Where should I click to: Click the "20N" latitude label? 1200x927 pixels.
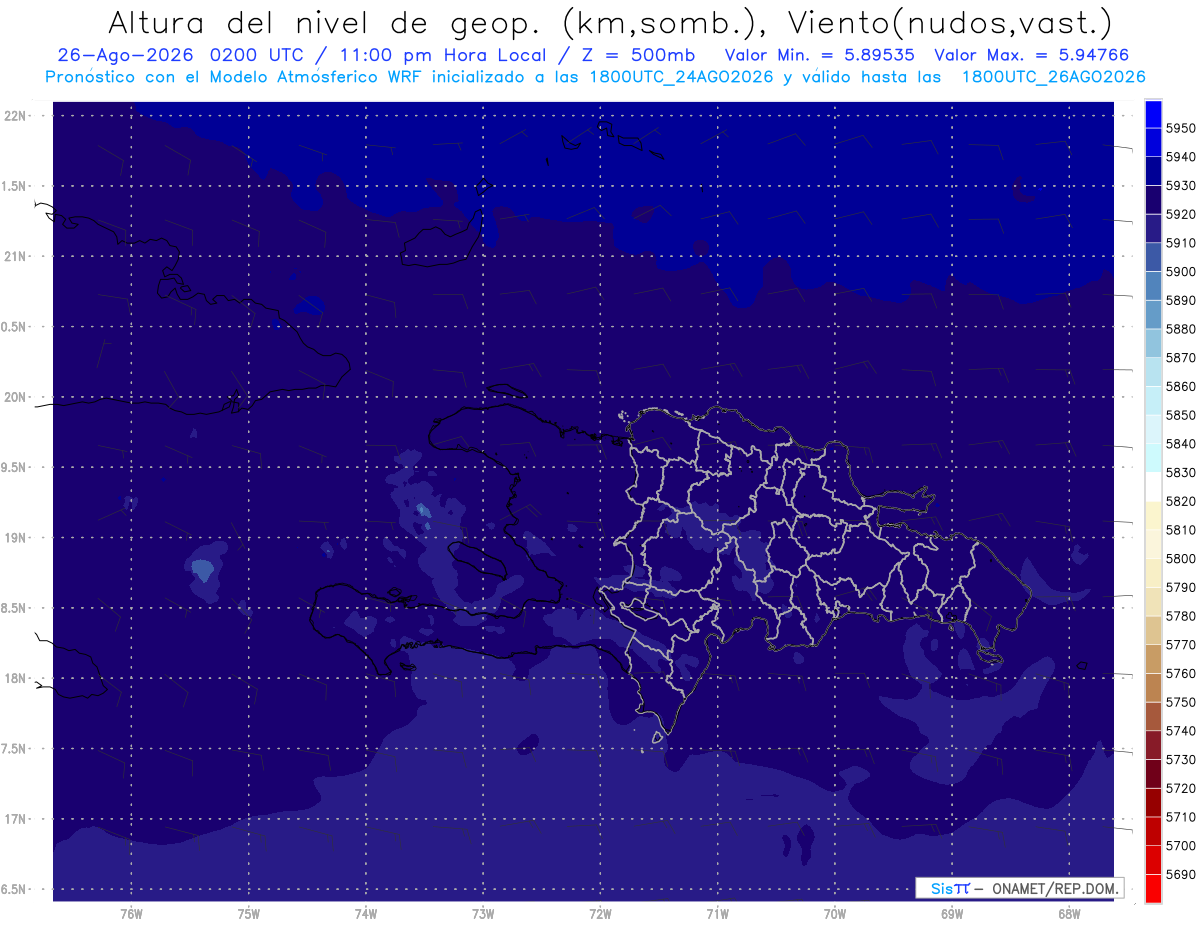coord(16,398)
